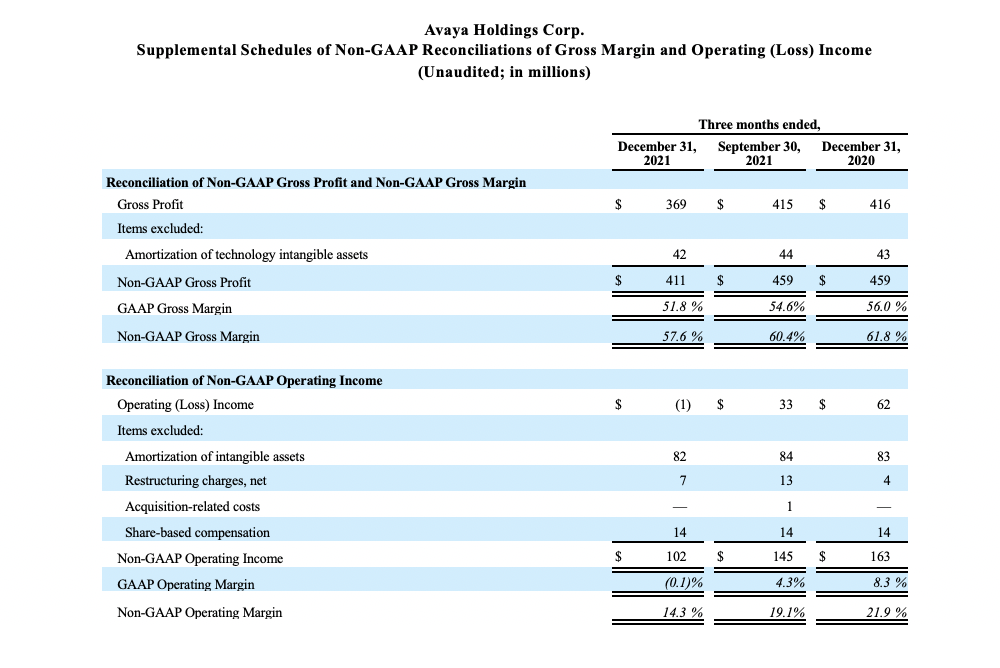Click the 'Restructuring charges, net' label

[195, 481]
